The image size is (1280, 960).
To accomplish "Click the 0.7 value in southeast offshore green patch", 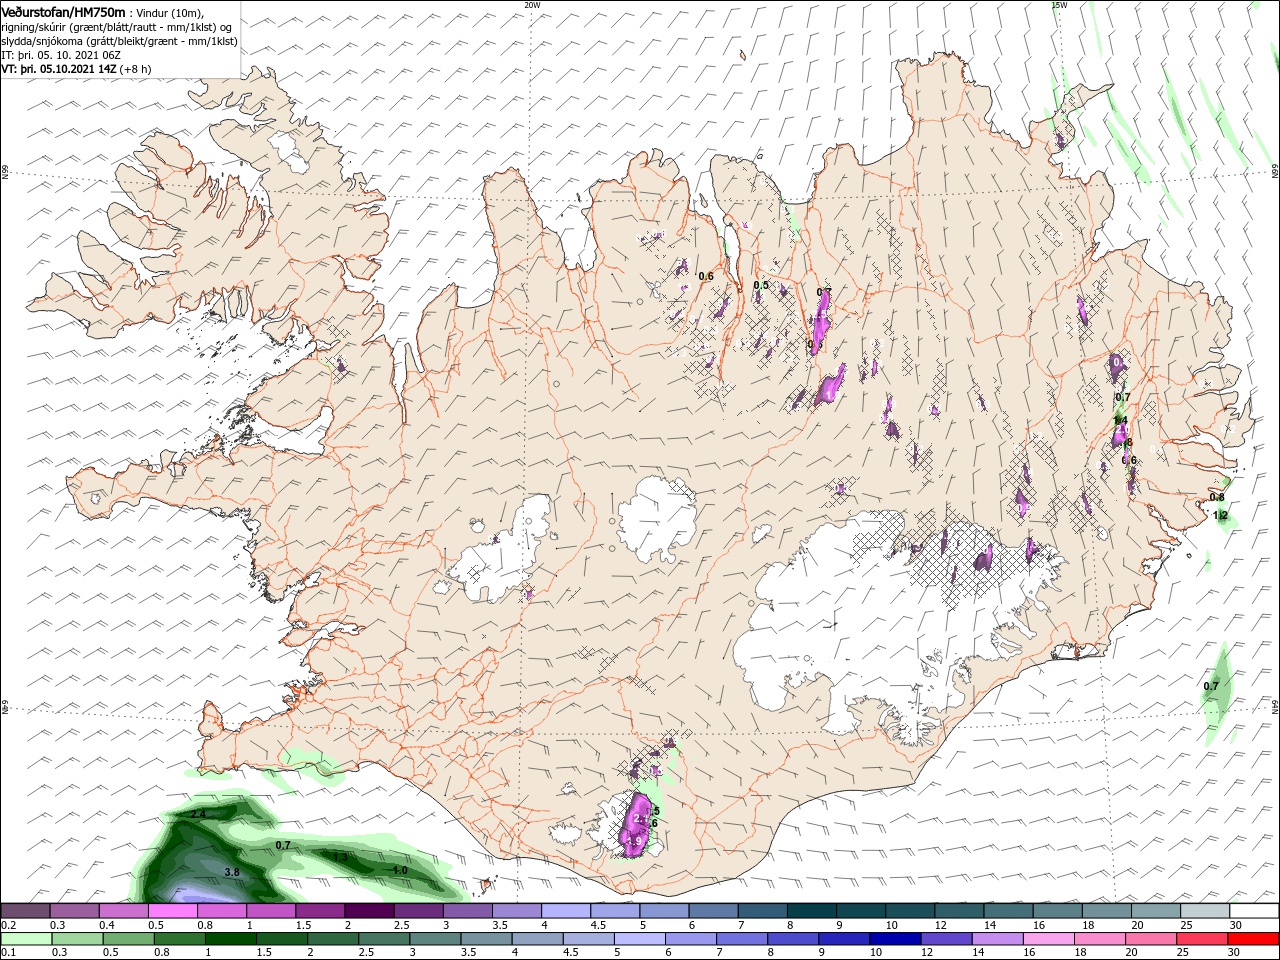I will [x=1211, y=686].
